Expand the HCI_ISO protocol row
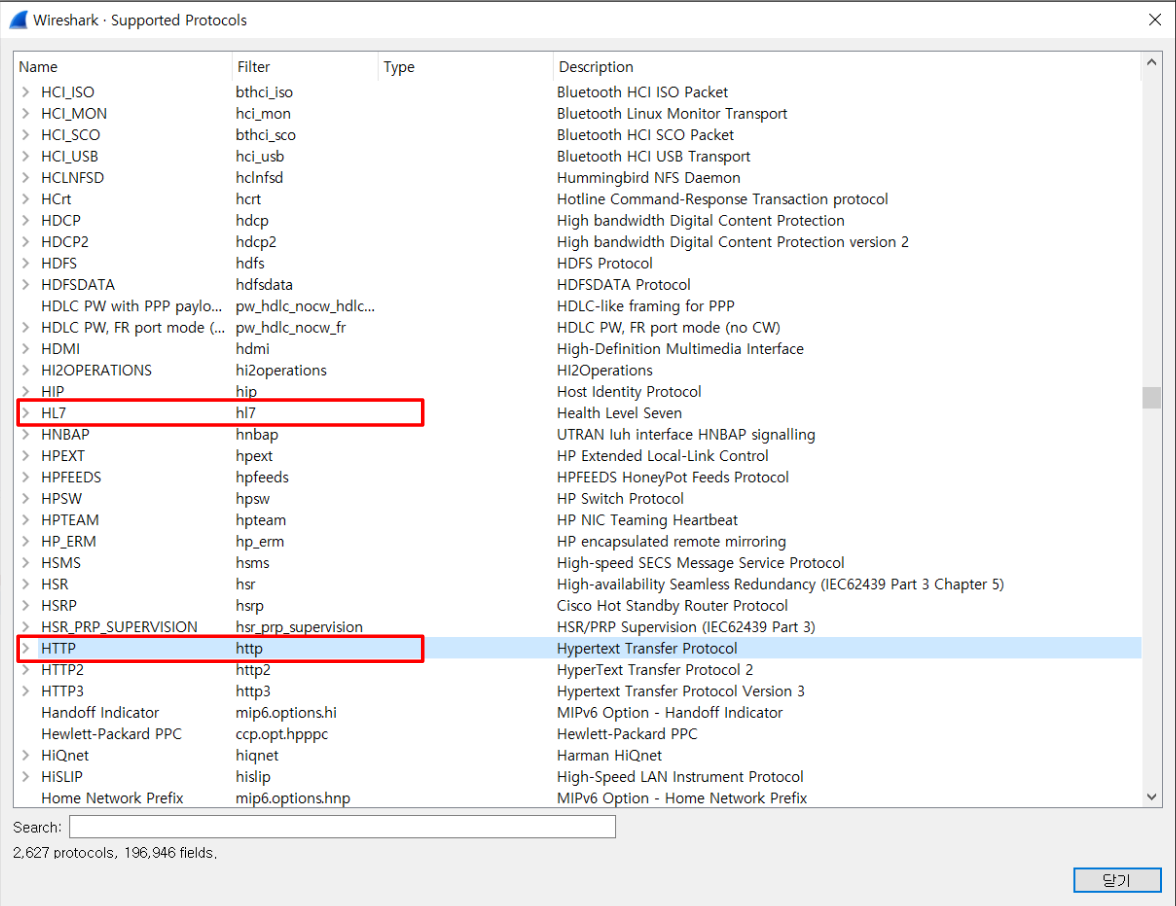The image size is (1176, 906). pos(26,92)
